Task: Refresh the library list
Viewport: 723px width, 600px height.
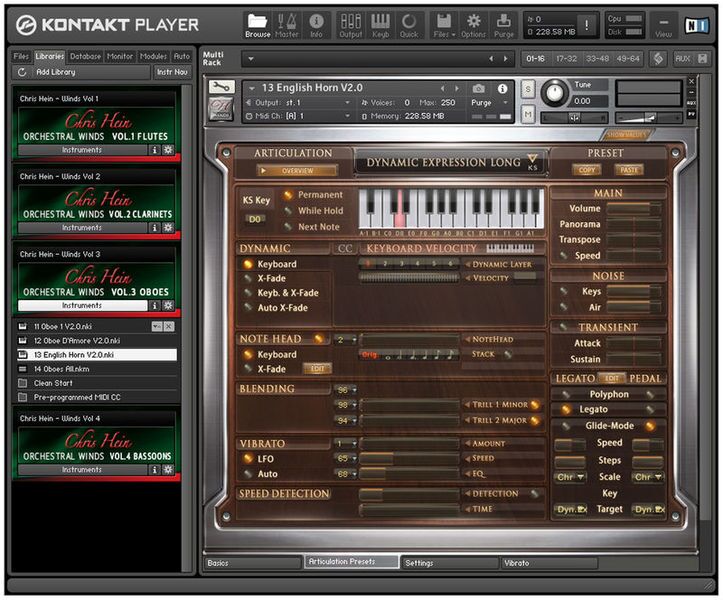Action: tap(22, 72)
